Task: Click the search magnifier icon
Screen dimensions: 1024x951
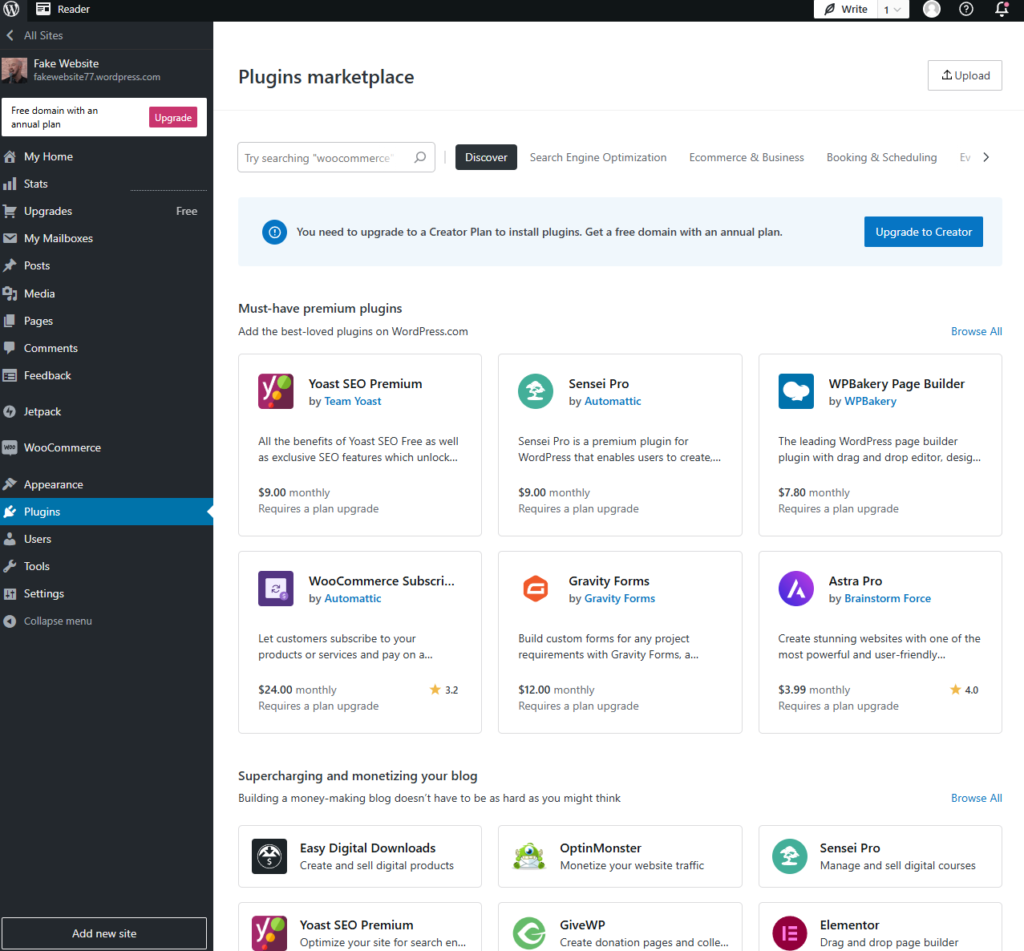Action: (420, 157)
